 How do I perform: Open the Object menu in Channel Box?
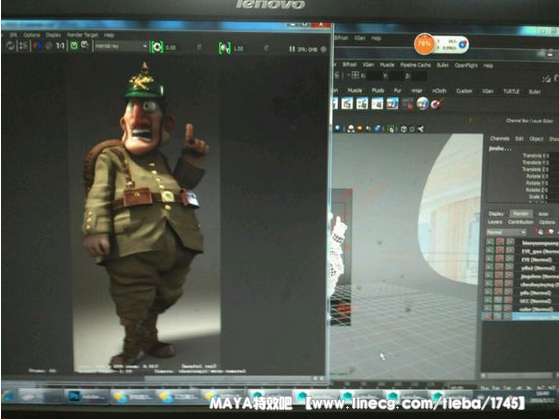click(x=536, y=139)
